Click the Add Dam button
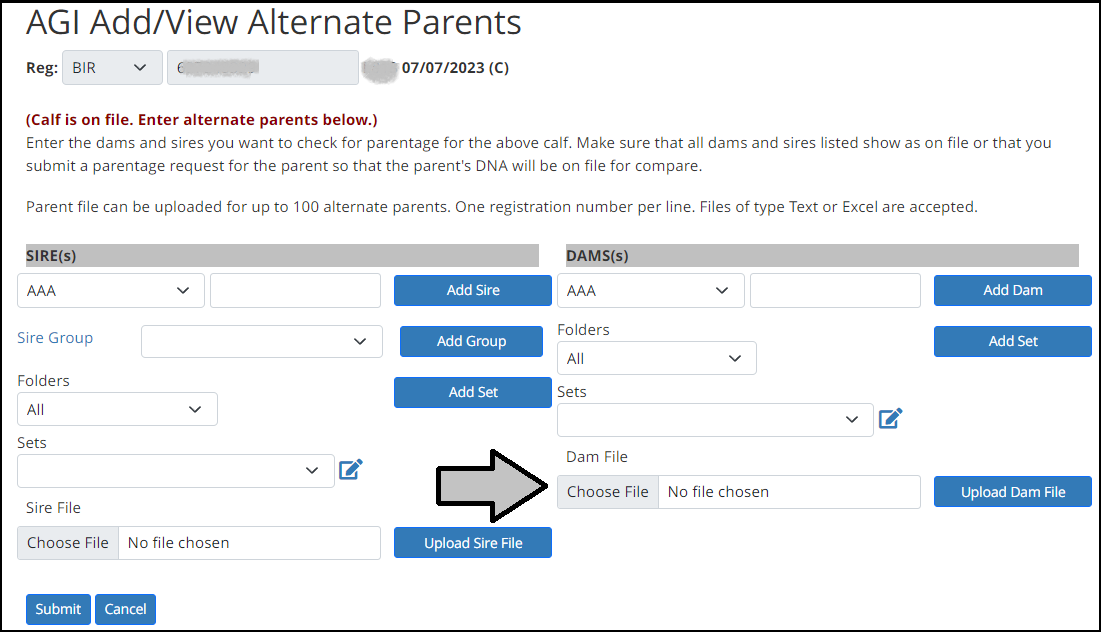This screenshot has width=1101, height=632. click(x=1013, y=290)
